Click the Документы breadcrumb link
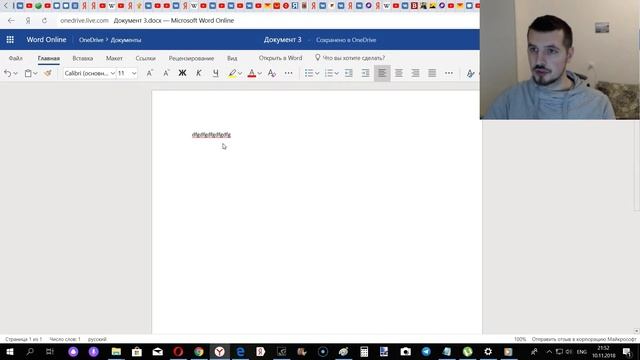This screenshot has height=360, width=640. point(126,40)
